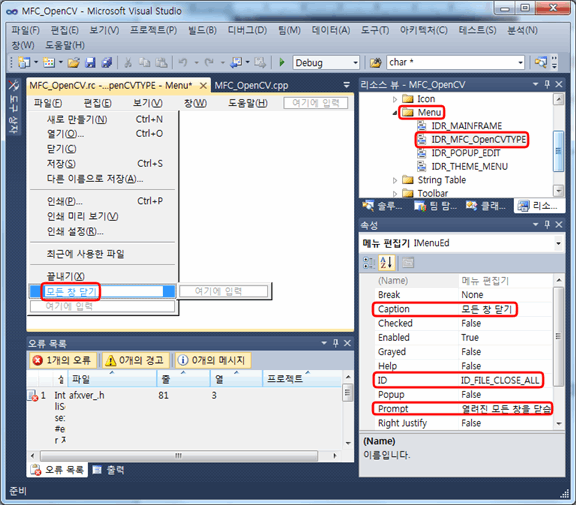Click the Caption property value field
The width and height of the screenshot is (576, 505).
point(505,309)
